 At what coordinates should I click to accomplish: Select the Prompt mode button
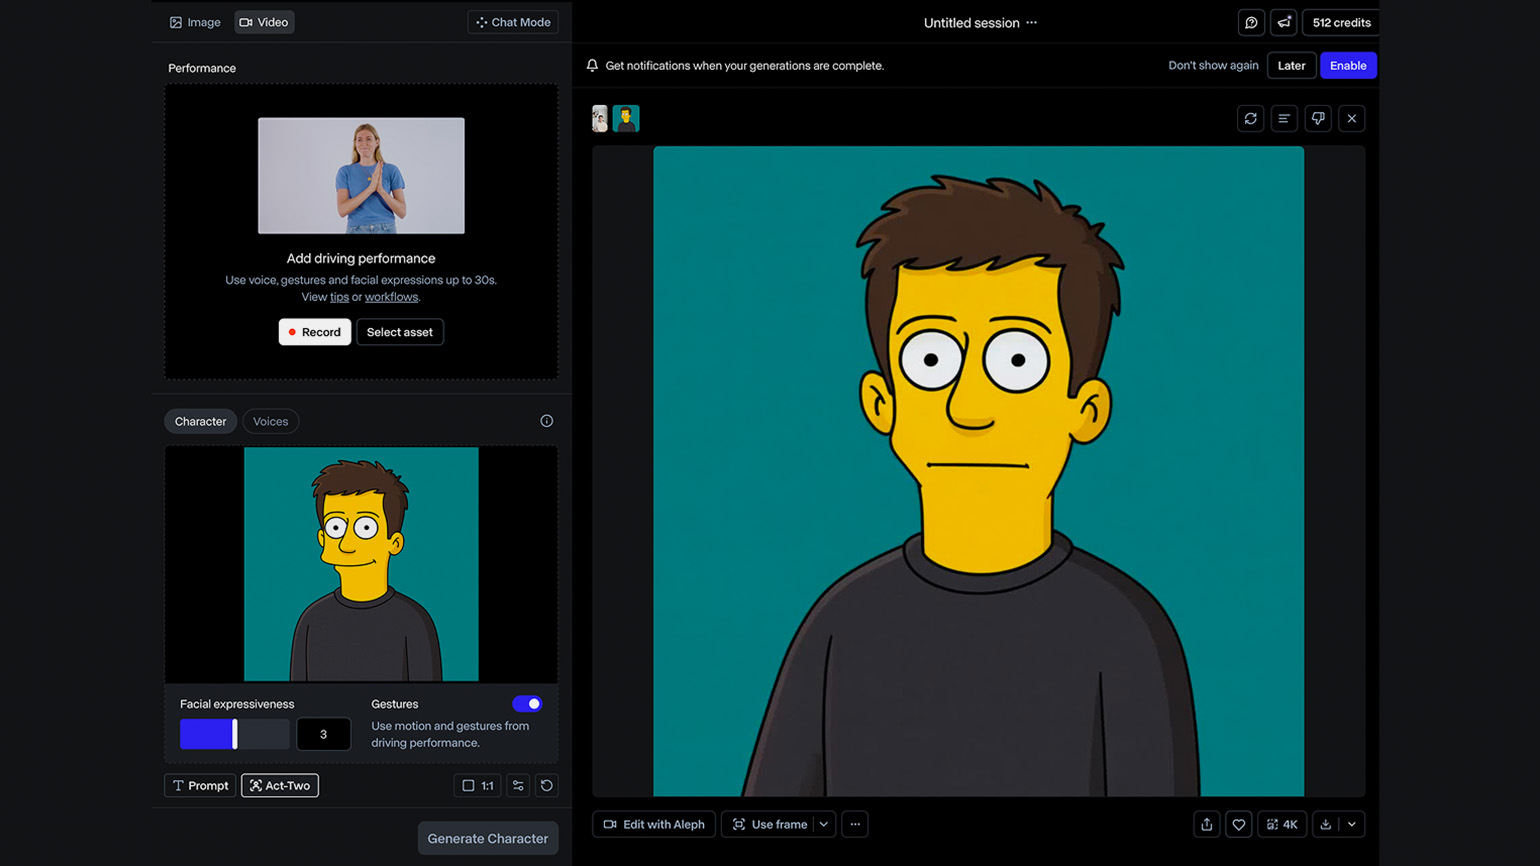click(200, 786)
